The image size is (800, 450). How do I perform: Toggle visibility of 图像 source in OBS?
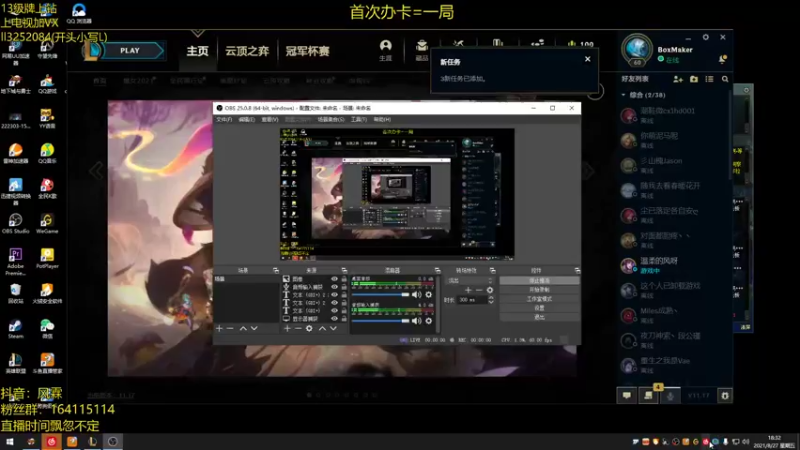334,279
